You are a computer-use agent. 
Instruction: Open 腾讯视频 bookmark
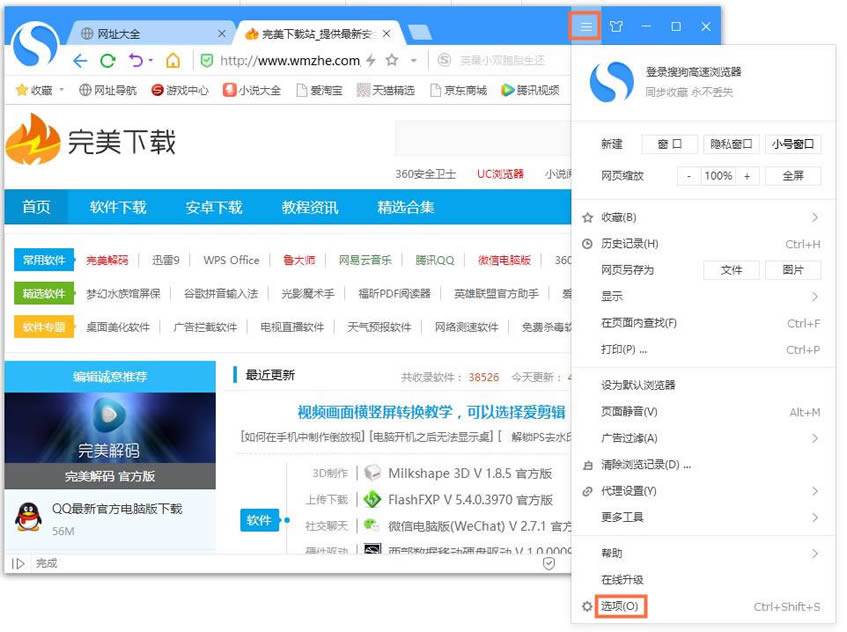click(x=530, y=90)
